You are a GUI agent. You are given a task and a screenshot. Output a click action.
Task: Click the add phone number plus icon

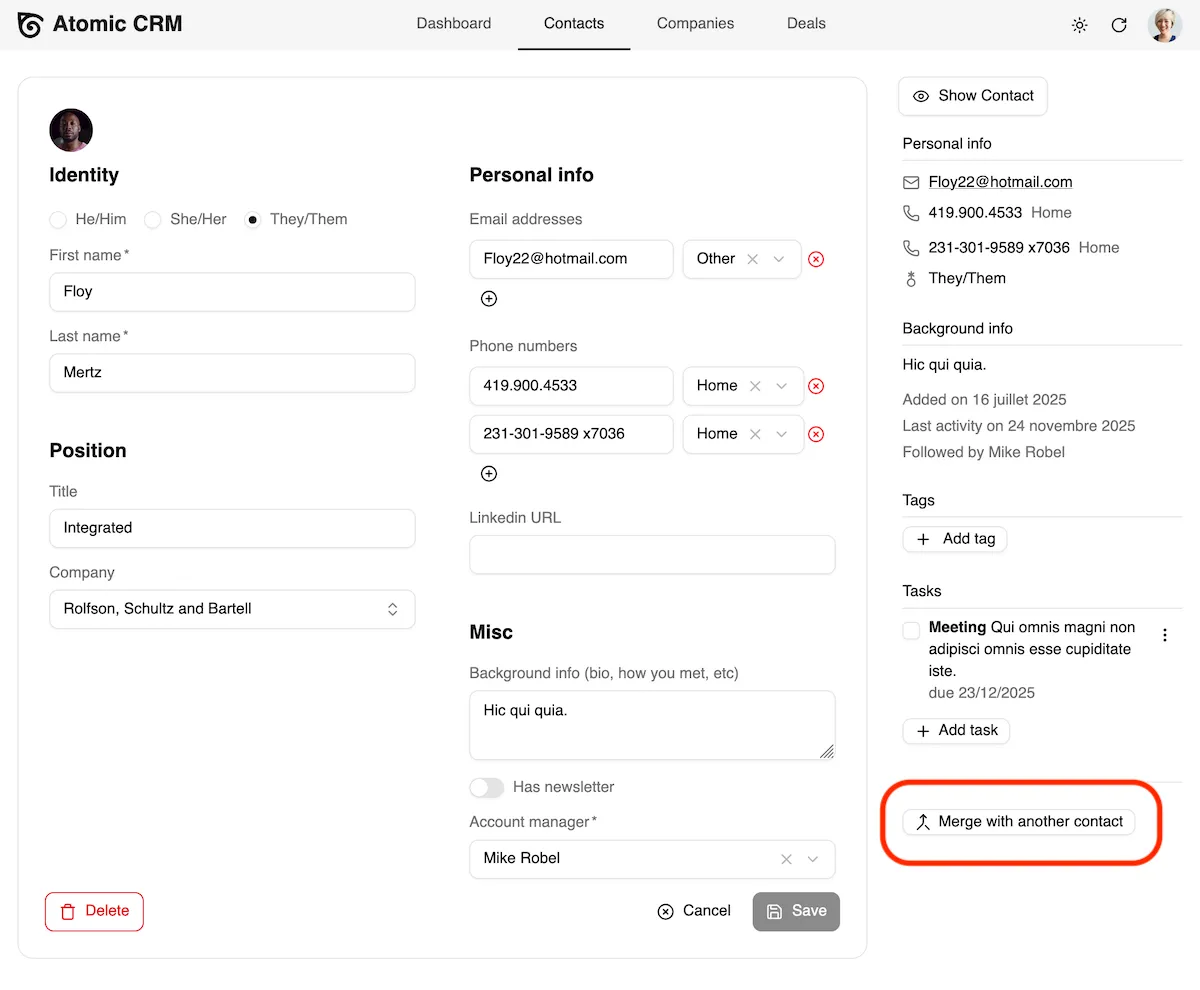click(x=488, y=473)
